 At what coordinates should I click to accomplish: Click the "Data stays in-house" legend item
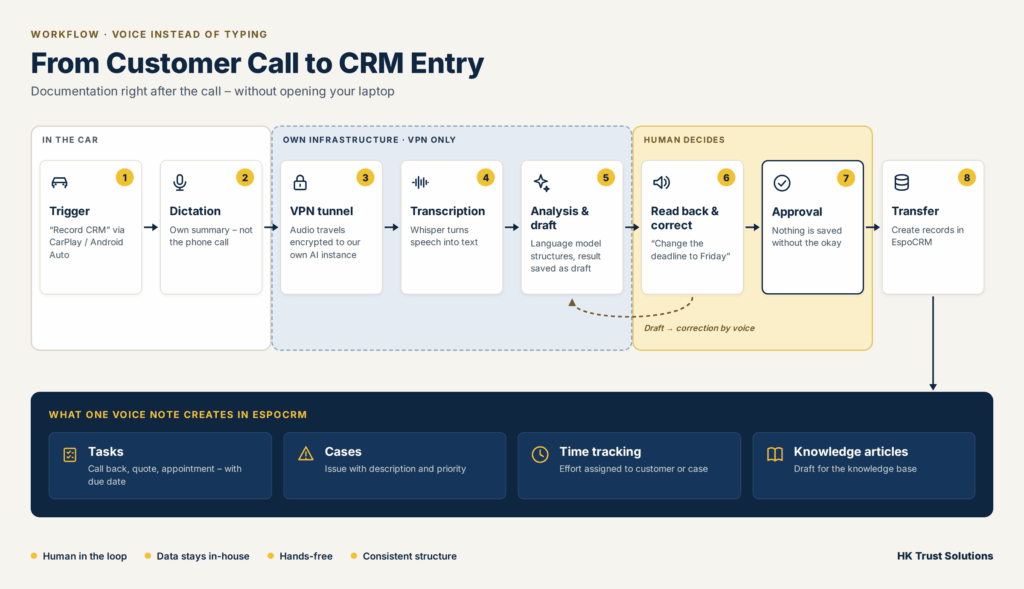[x=197, y=556]
